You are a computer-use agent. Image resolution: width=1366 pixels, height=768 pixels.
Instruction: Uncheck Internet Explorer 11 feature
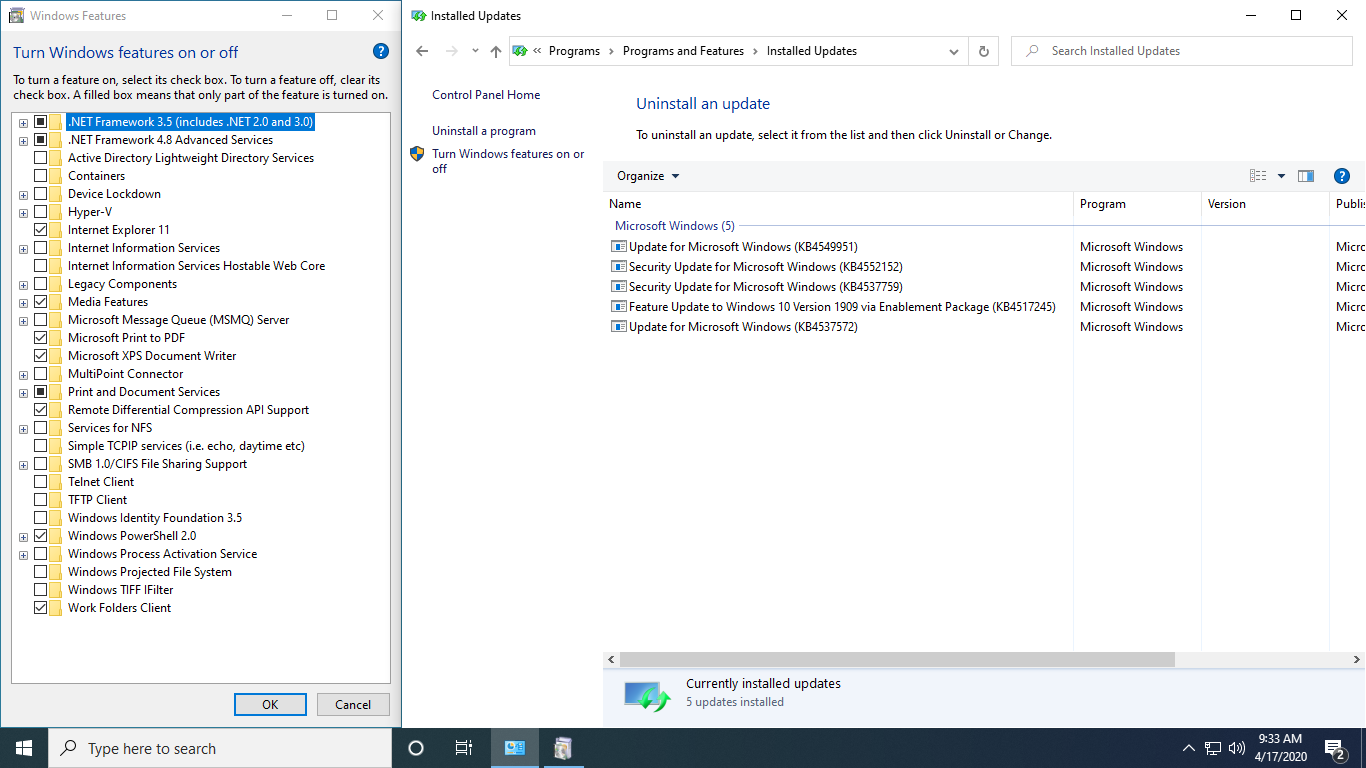click(41, 230)
